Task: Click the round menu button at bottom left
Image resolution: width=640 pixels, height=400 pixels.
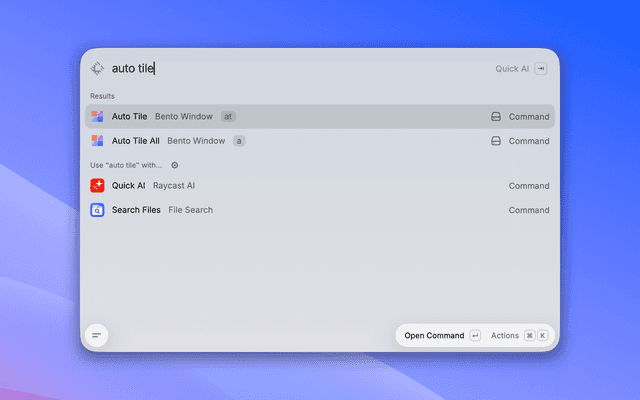Action: click(97, 336)
